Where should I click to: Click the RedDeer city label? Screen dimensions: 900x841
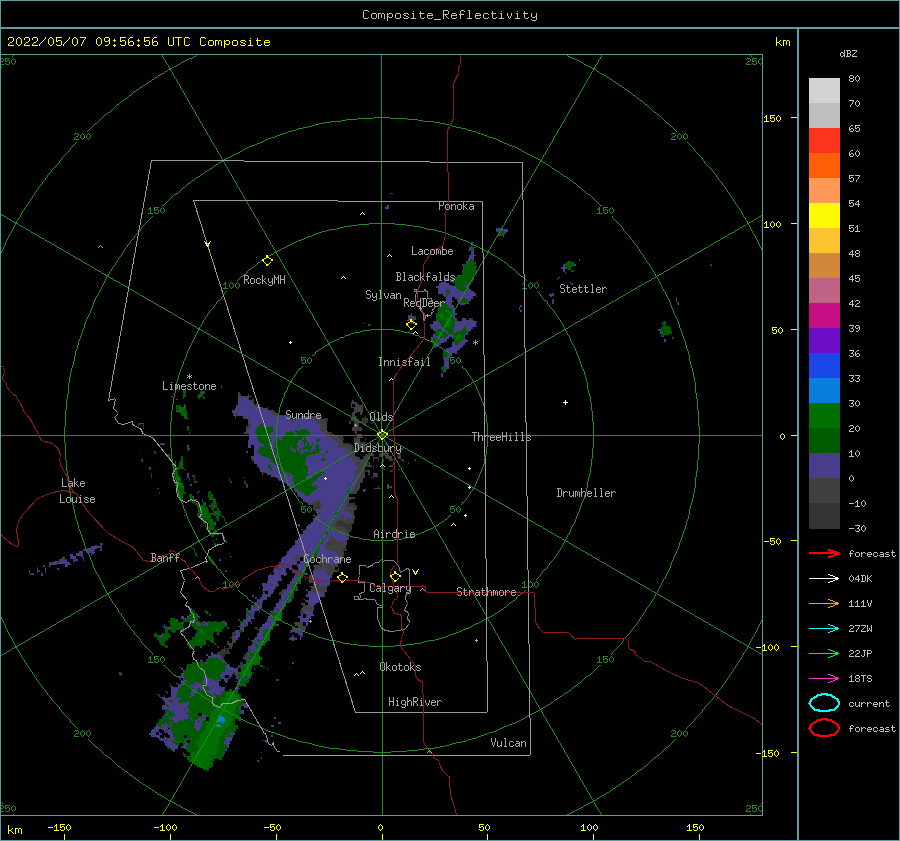coord(424,303)
